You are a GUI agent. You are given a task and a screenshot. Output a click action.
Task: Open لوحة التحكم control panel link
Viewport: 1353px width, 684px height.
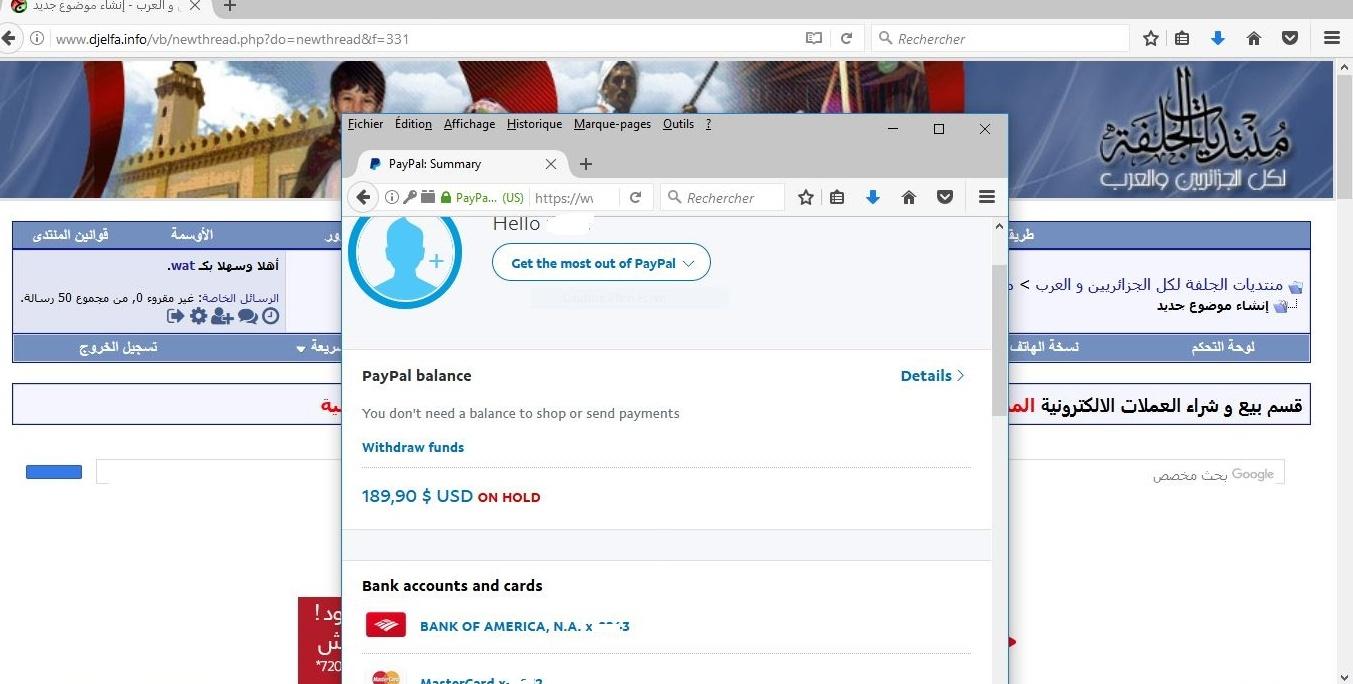[x=1223, y=347]
